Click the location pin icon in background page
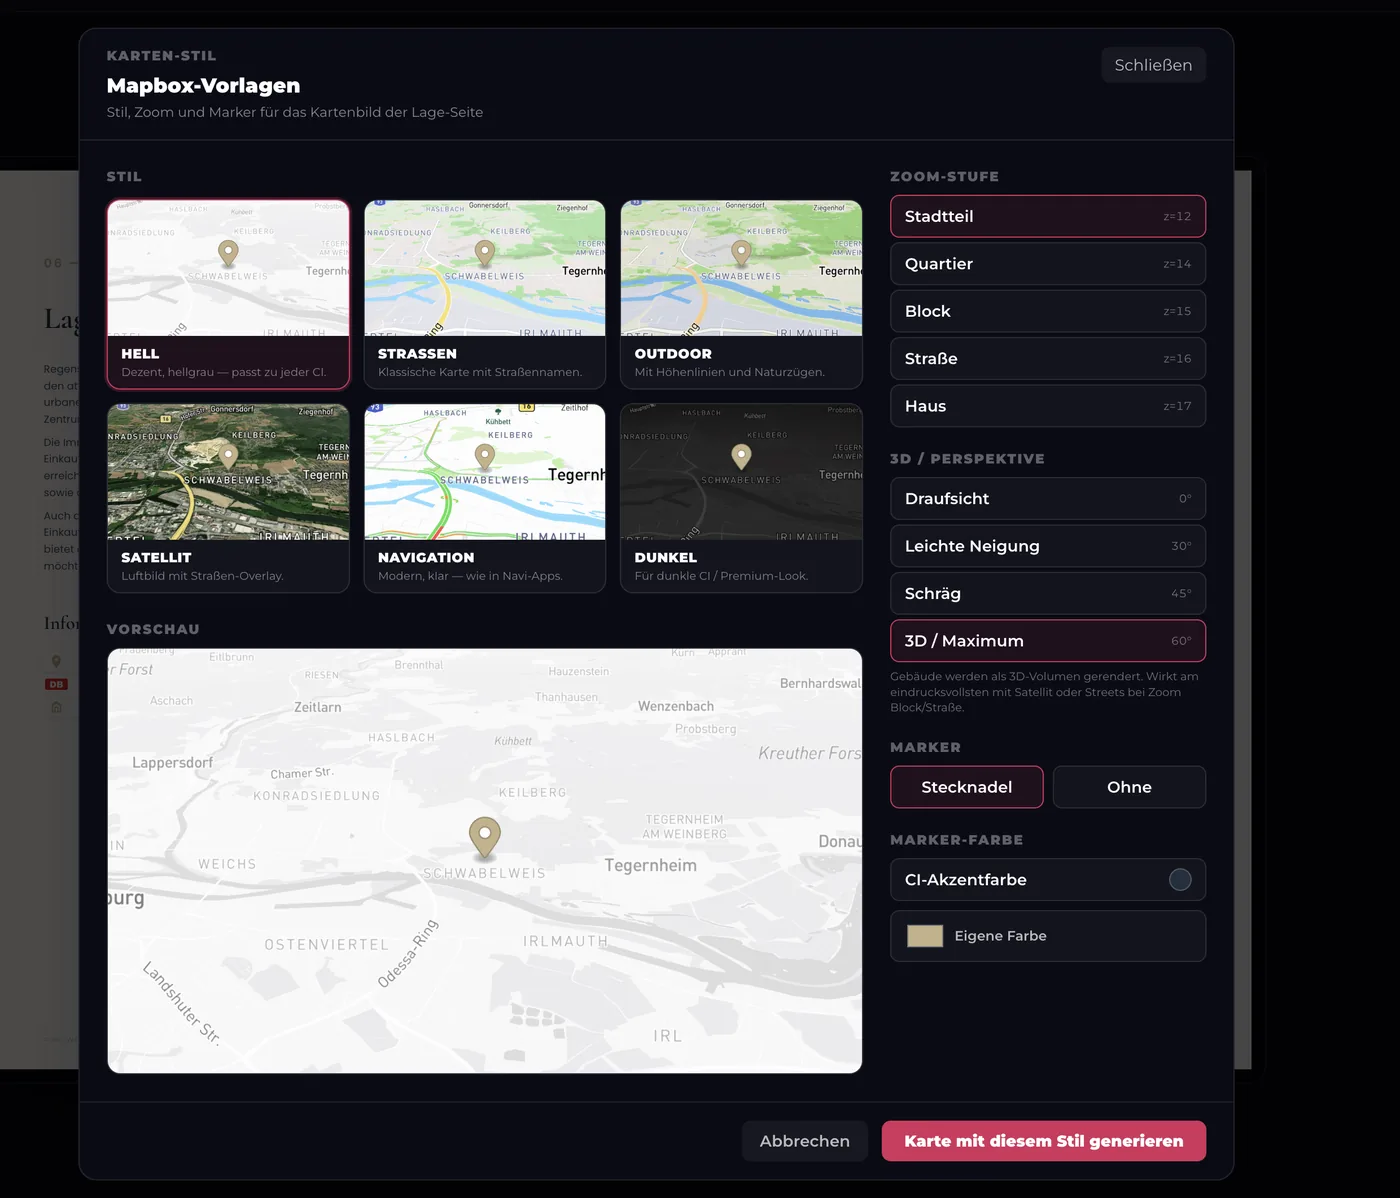This screenshot has width=1400, height=1198. pos(56,661)
